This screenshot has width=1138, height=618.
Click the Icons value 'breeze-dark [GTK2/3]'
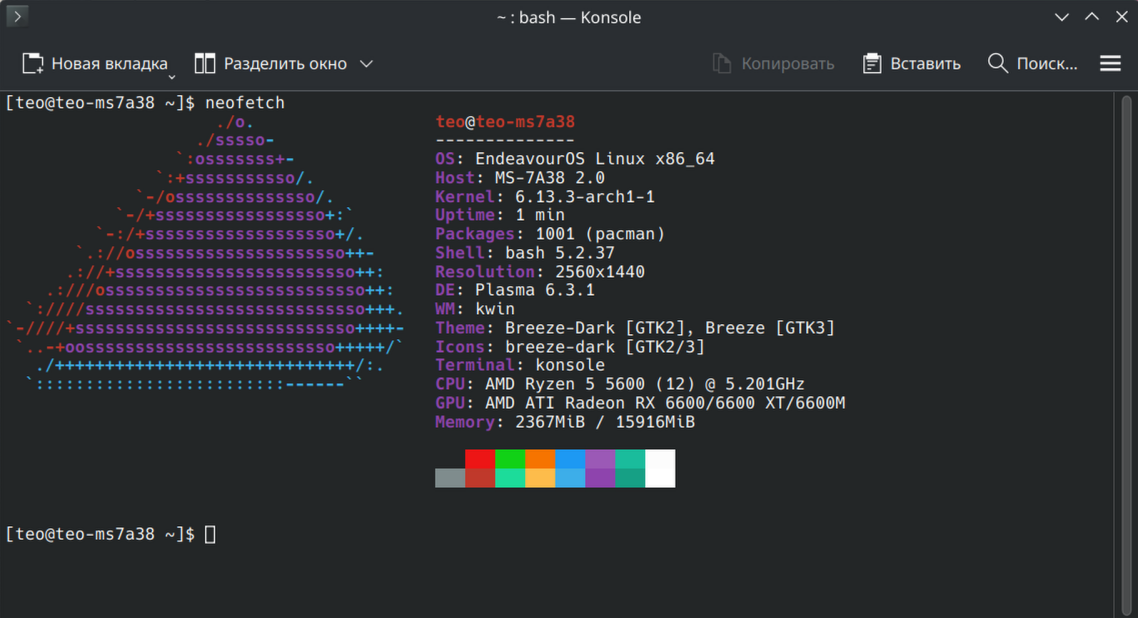pos(605,347)
